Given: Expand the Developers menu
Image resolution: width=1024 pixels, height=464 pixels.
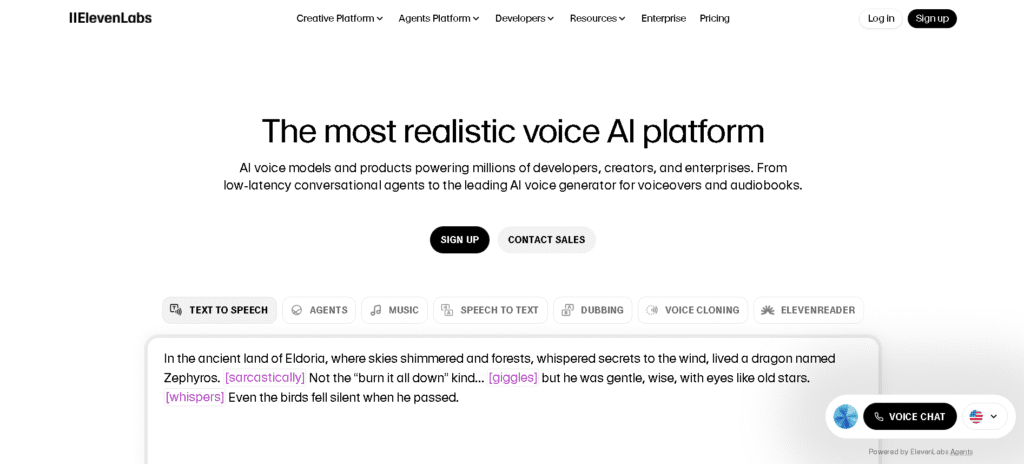Looking at the screenshot, I should coord(524,18).
